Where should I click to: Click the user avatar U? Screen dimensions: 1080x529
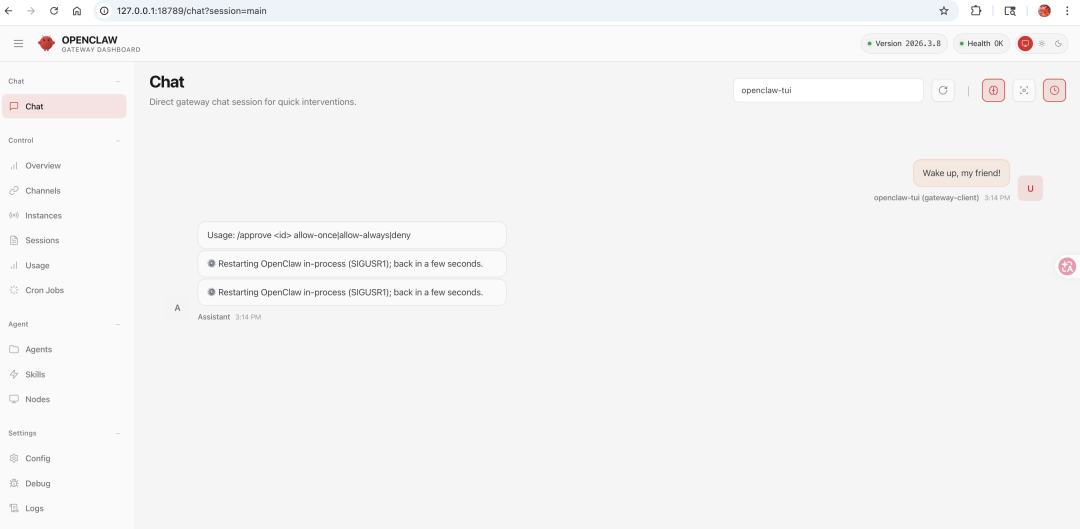click(x=1030, y=188)
